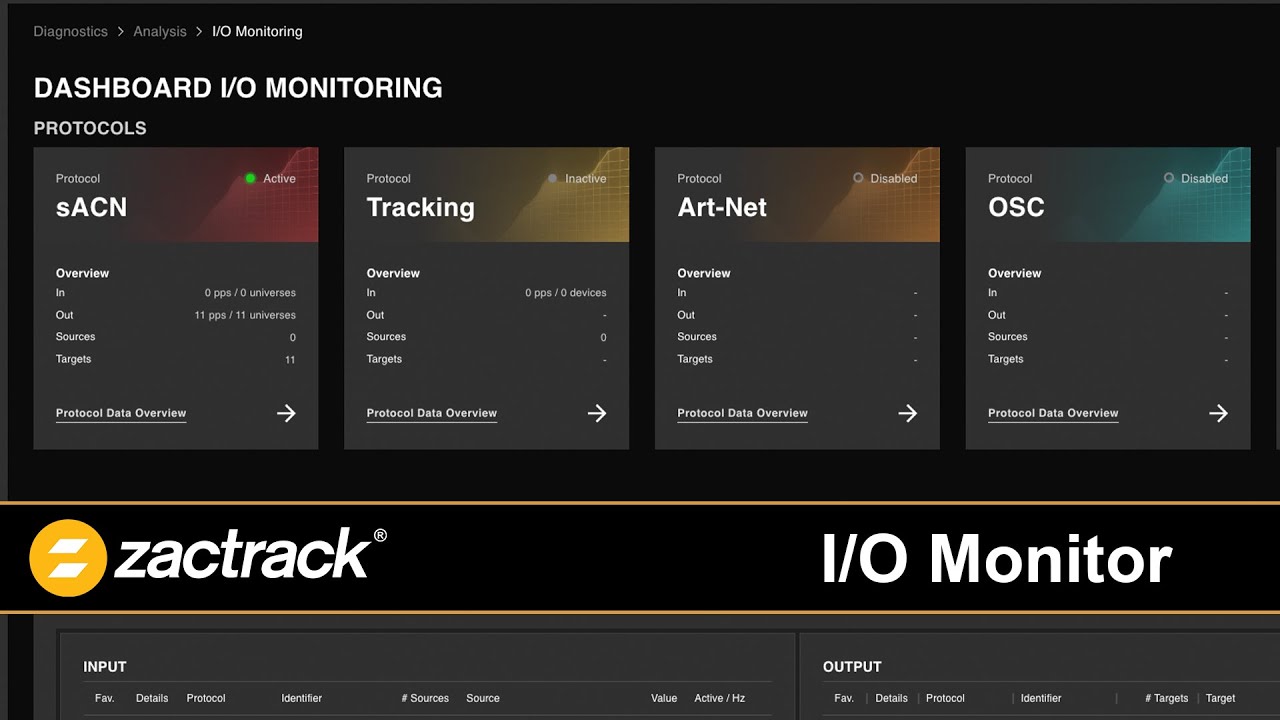Screen dimensions: 1280x720
Task: Click the PROTOCOLS section heading
Action: (90, 128)
